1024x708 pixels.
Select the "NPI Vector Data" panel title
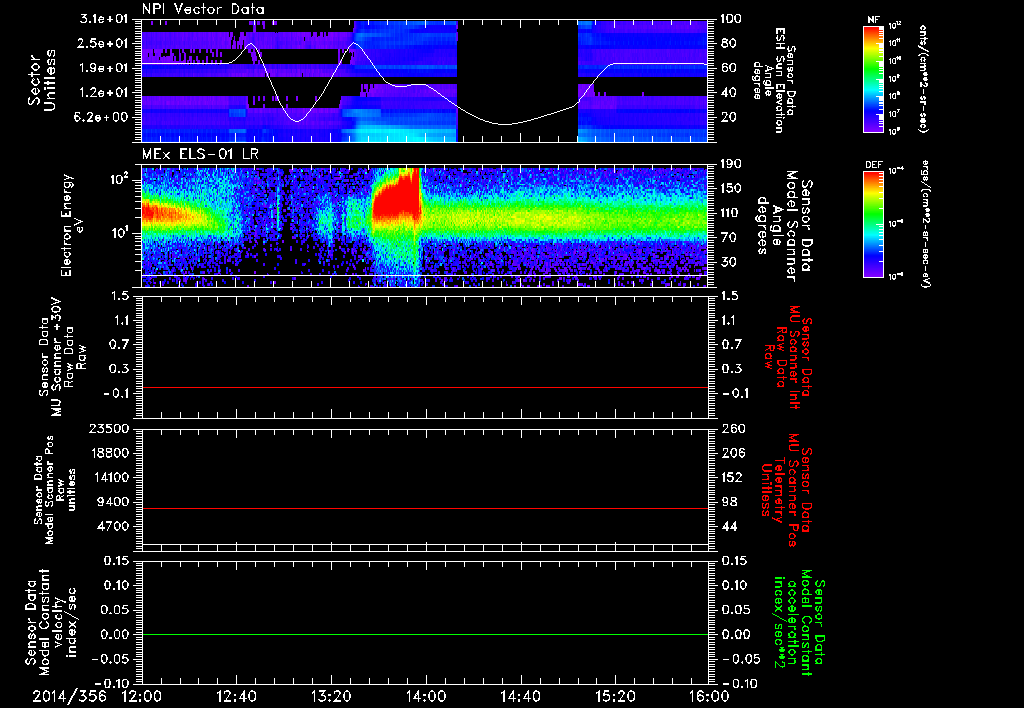(x=203, y=9)
